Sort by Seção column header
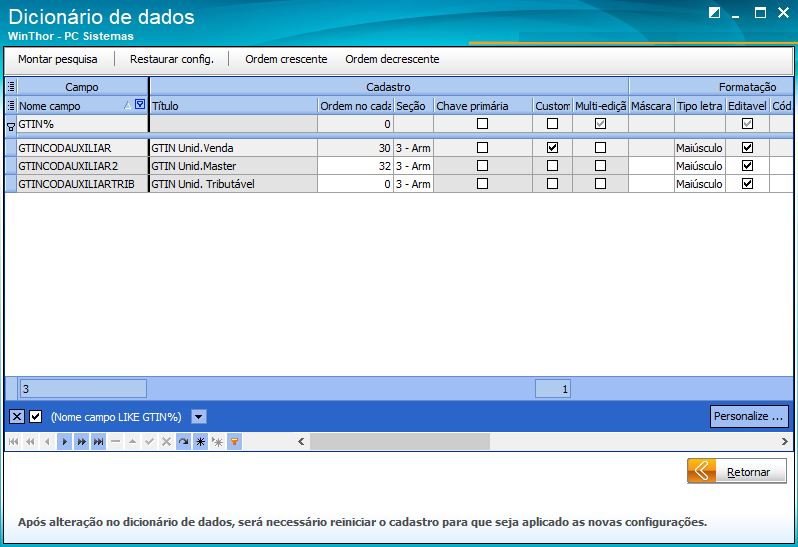798x547 pixels. (x=414, y=106)
